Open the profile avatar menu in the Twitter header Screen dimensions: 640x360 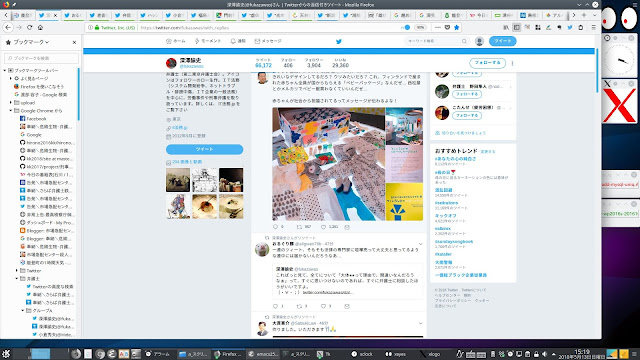tap(480, 41)
